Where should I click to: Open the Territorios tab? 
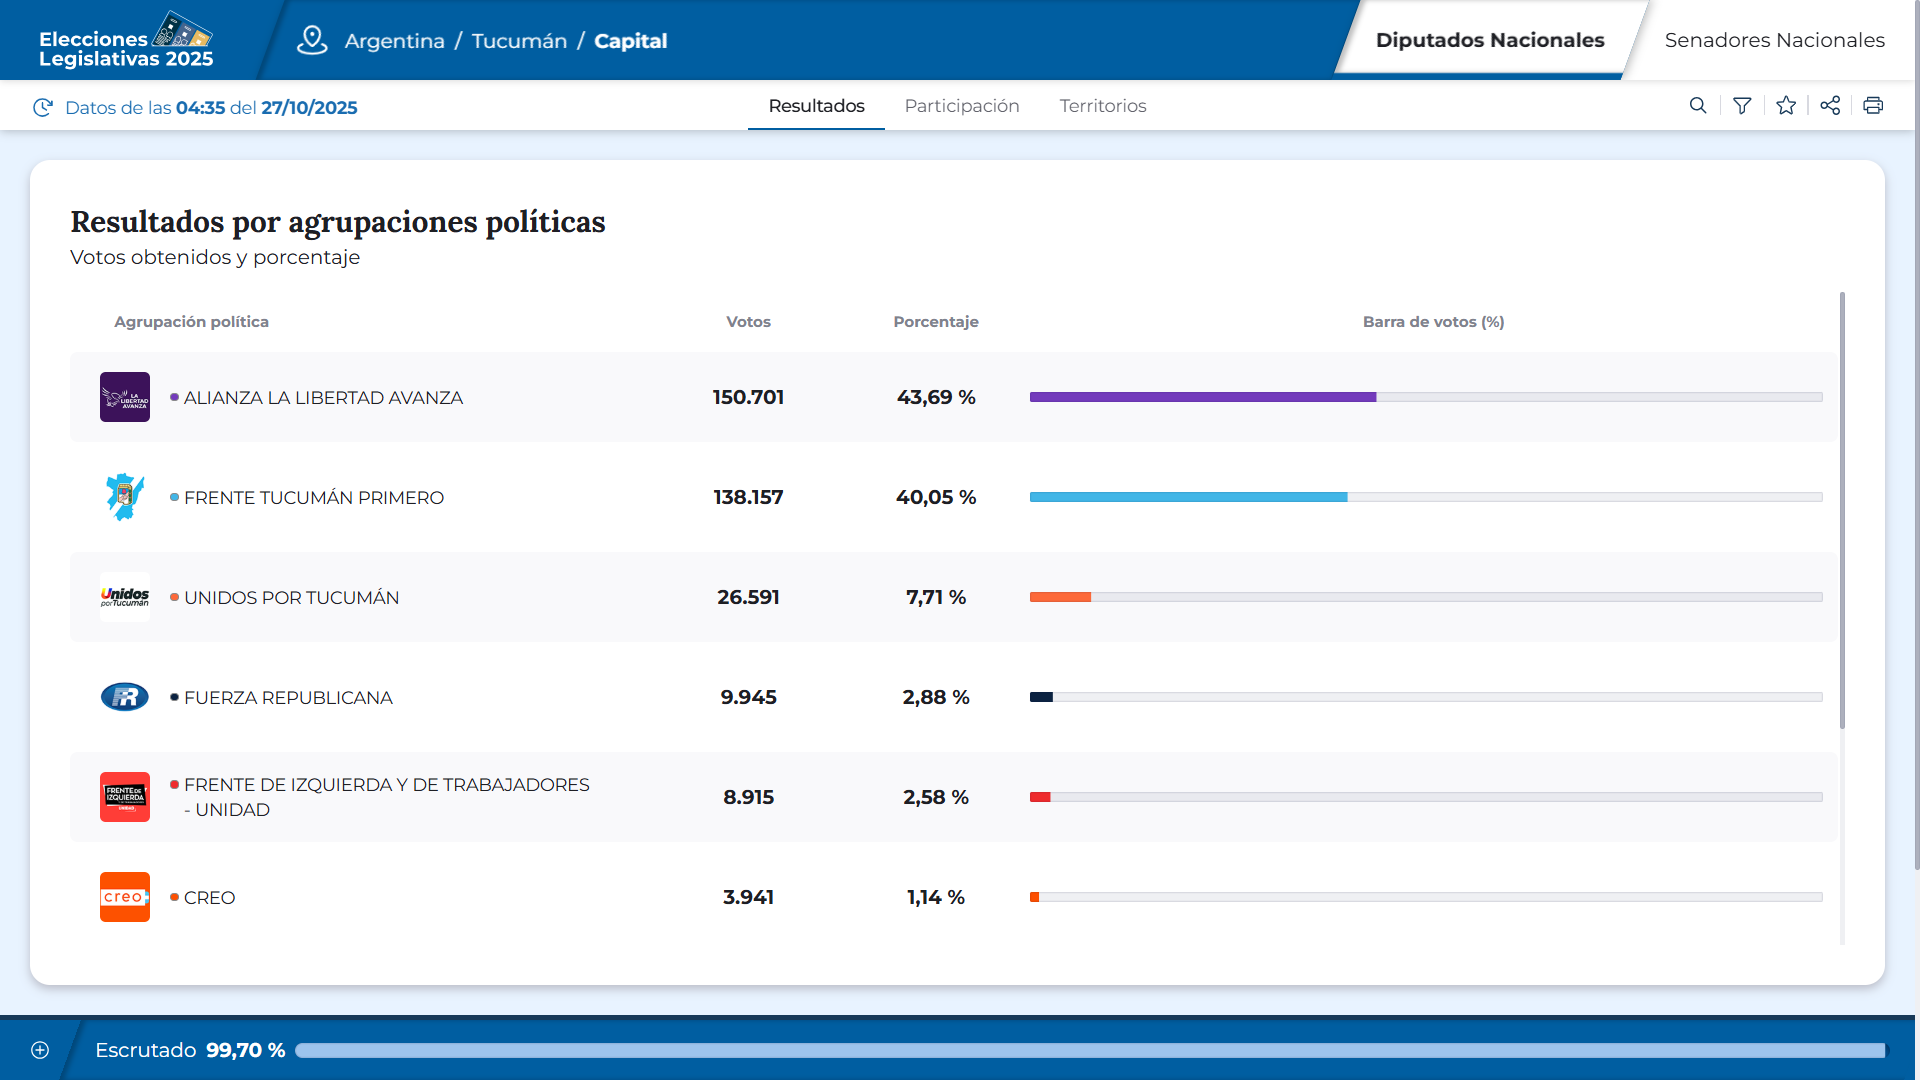click(x=1102, y=106)
